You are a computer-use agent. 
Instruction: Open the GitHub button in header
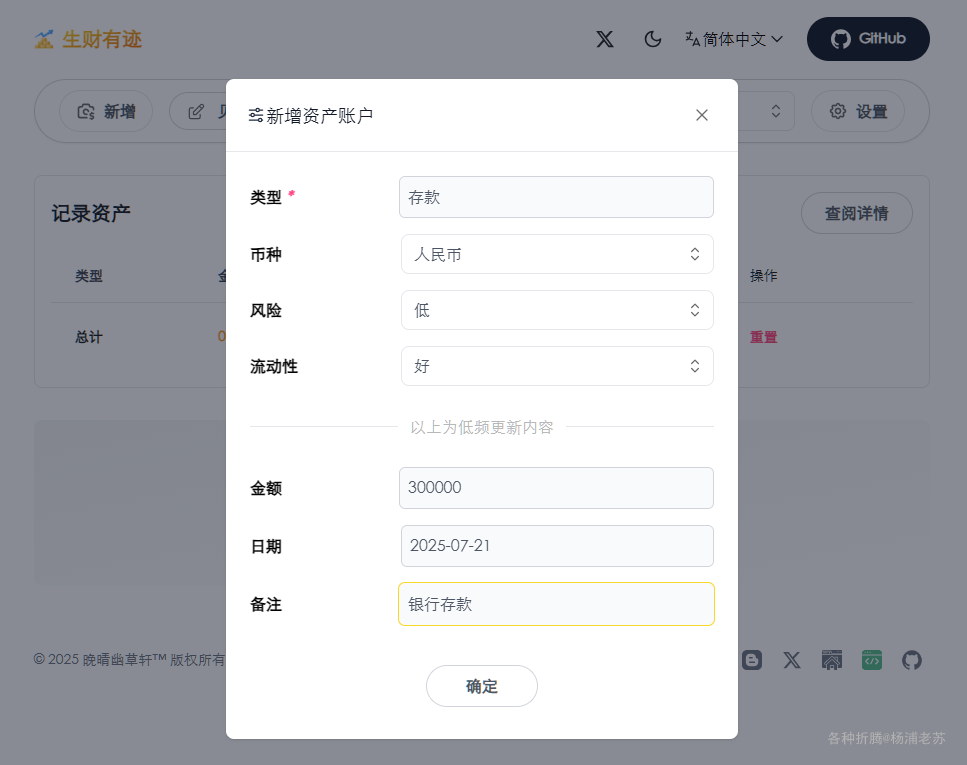coord(868,39)
